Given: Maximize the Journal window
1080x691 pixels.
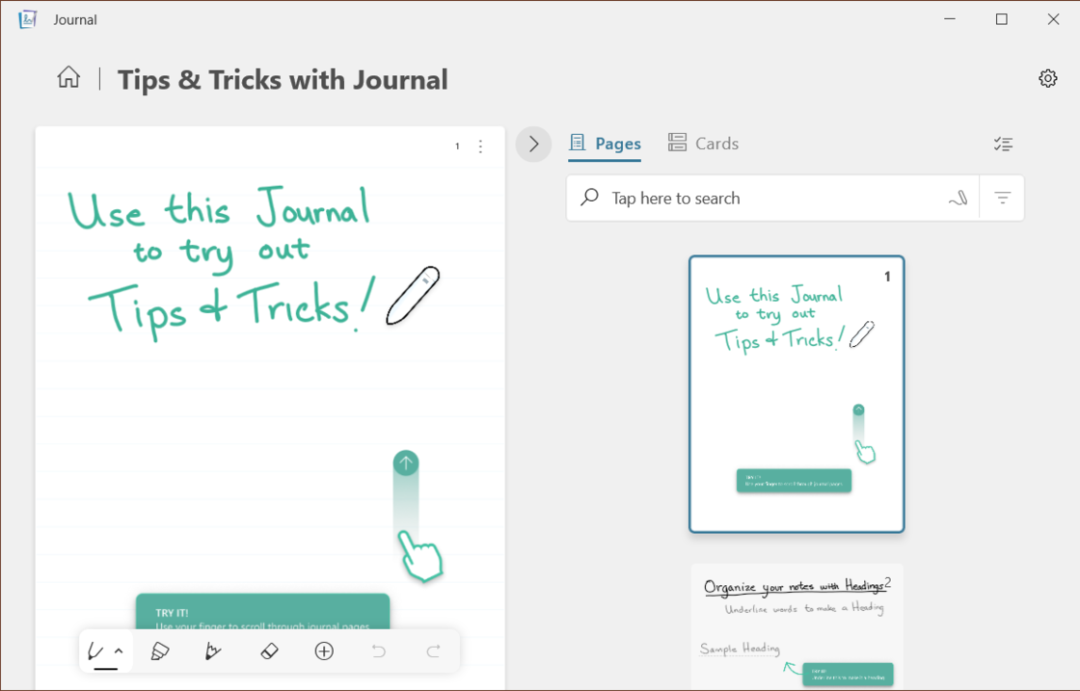Looking at the screenshot, I should [1001, 19].
